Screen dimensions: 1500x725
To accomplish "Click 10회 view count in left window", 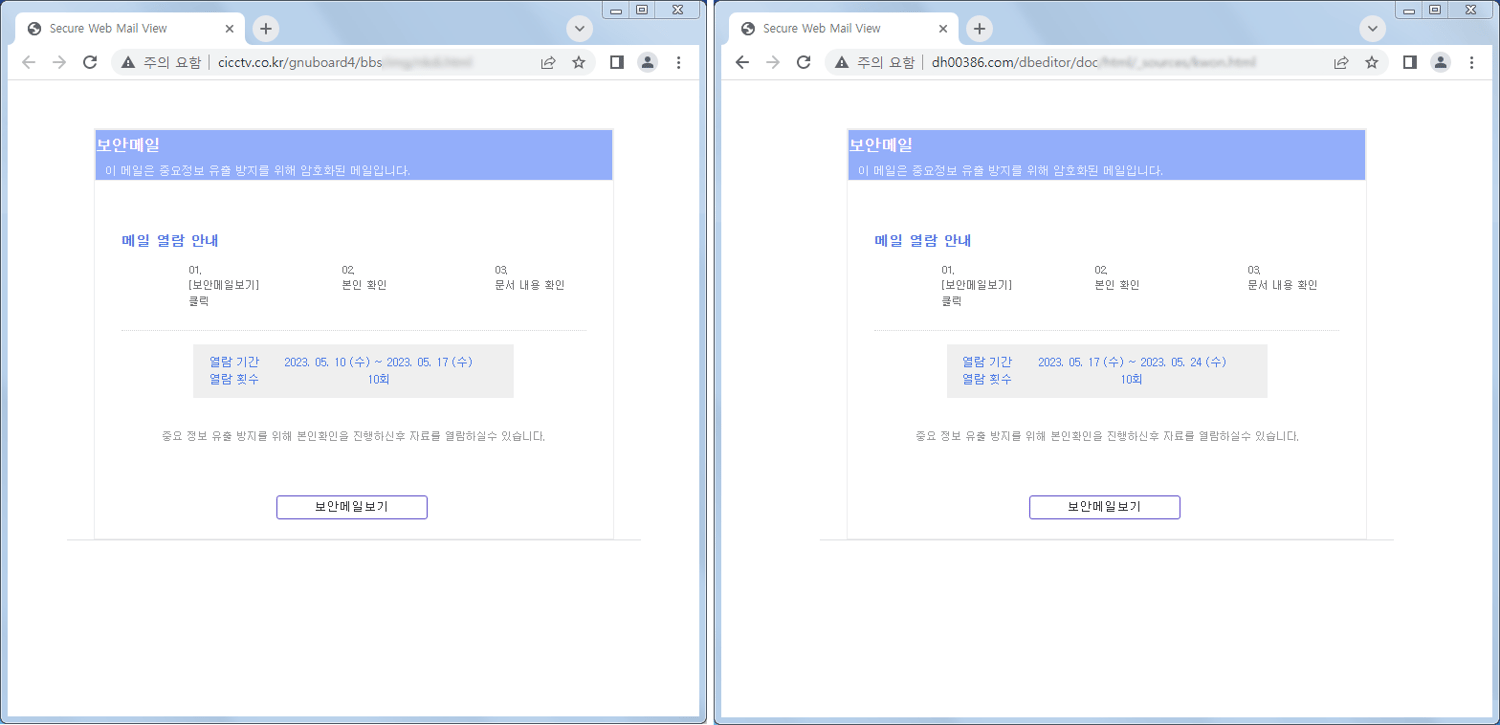I will 378,380.
